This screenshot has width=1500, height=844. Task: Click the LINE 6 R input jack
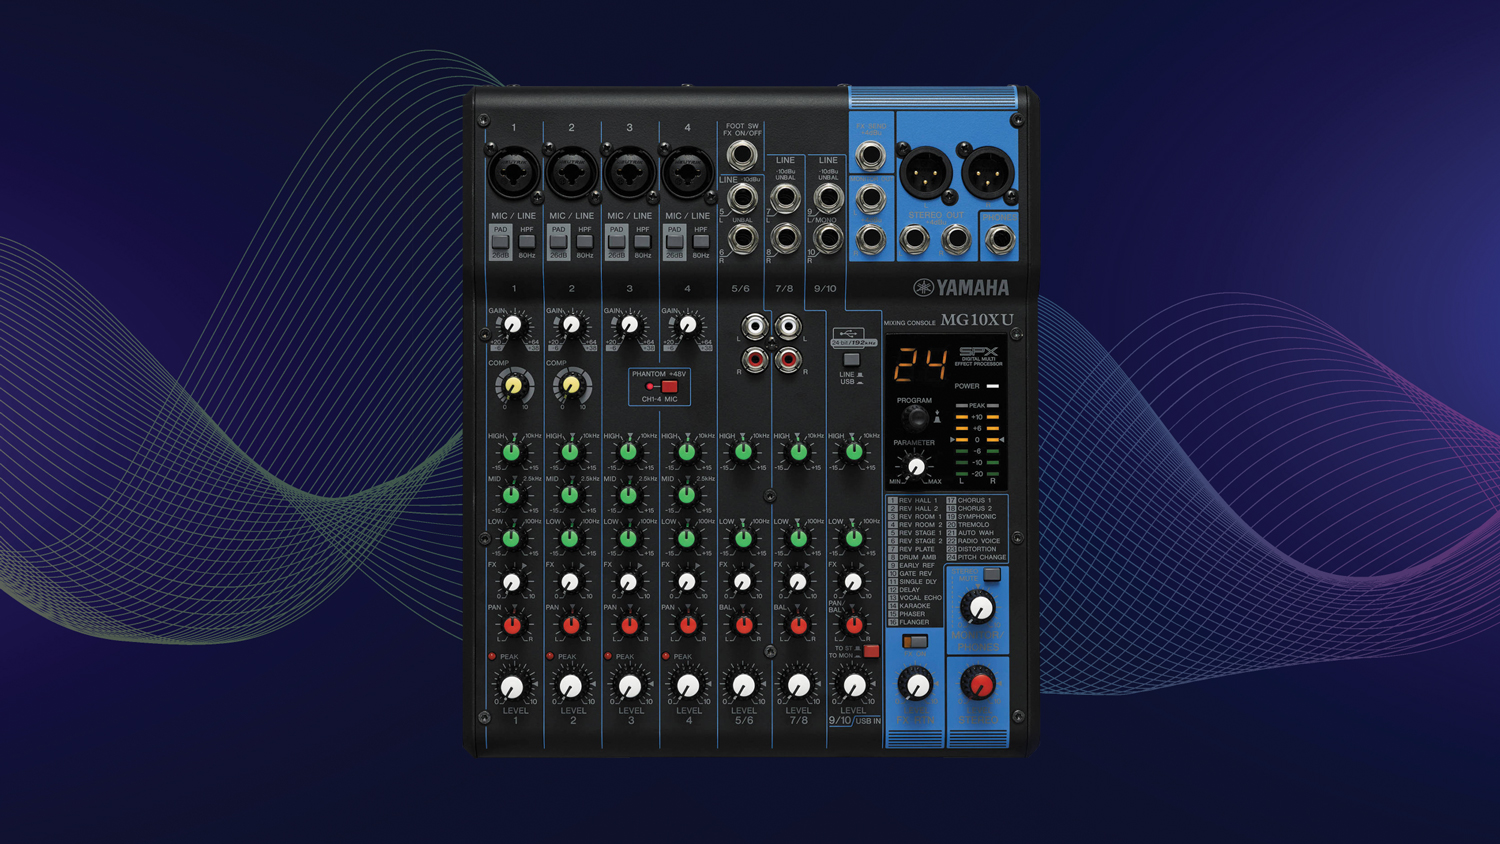pyautogui.click(x=742, y=238)
